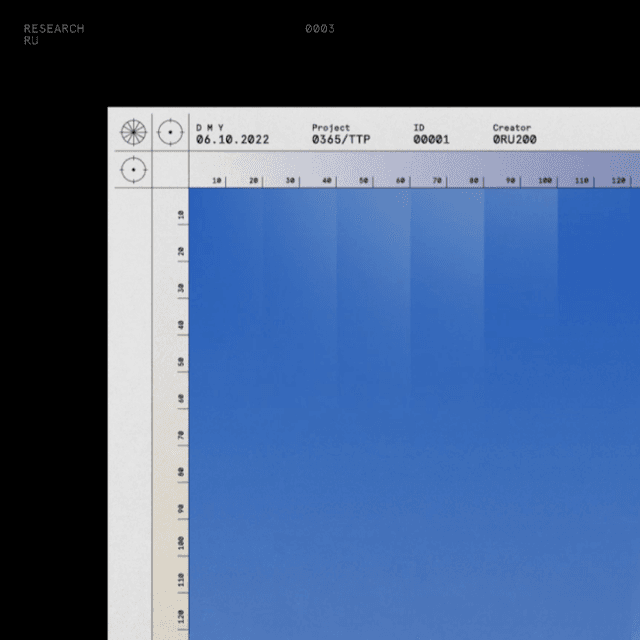The width and height of the screenshot is (640, 640).
Task: Click the radial wheel icon in header
Action: tap(133, 132)
